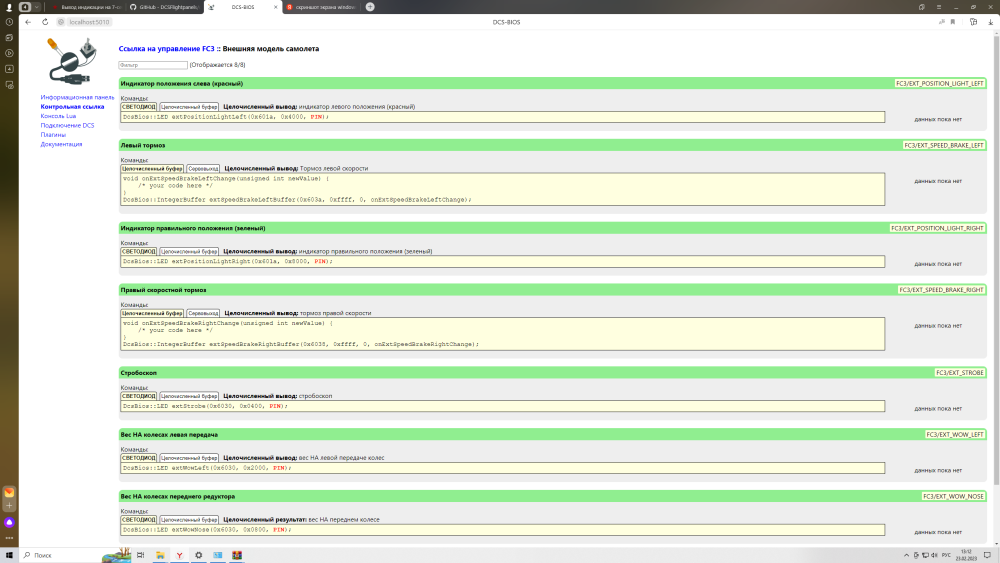Open the saved bookmarks panel icon
This screenshot has width=1000, height=563.
pos(922,7)
